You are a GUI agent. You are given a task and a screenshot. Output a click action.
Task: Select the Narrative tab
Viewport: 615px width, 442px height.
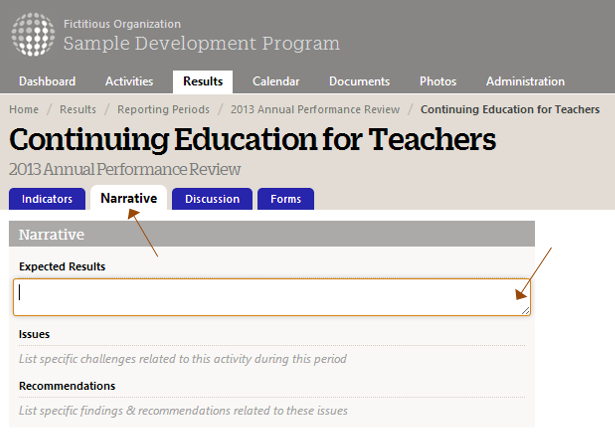(128, 198)
